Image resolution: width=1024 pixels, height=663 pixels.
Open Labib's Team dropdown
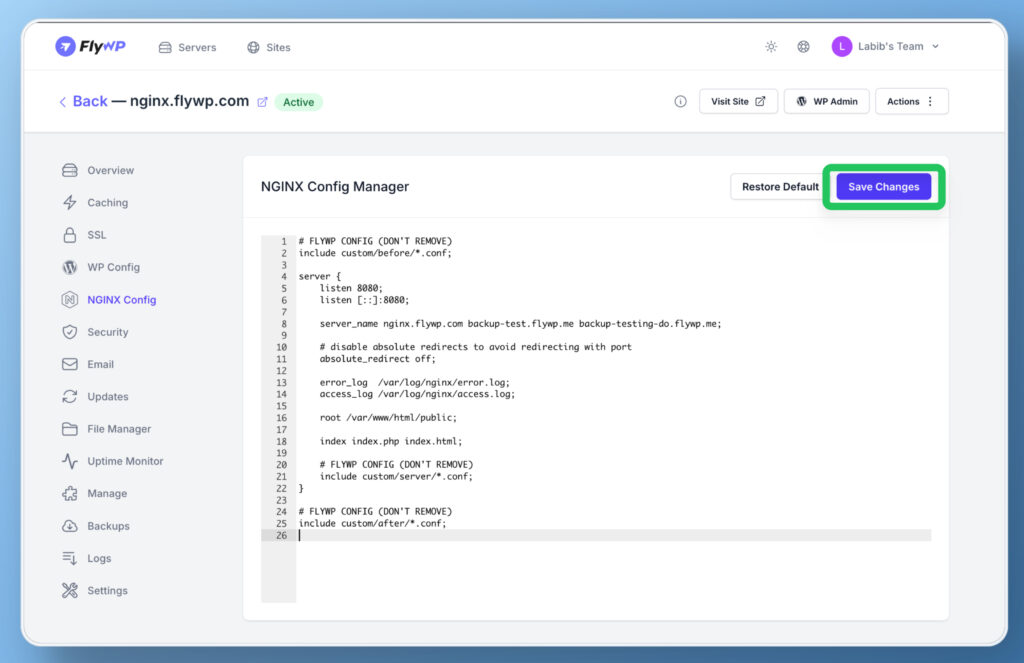click(886, 46)
